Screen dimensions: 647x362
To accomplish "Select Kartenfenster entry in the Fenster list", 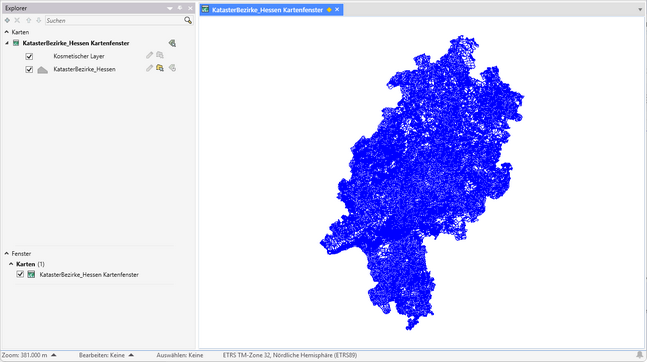I will coord(89,274).
